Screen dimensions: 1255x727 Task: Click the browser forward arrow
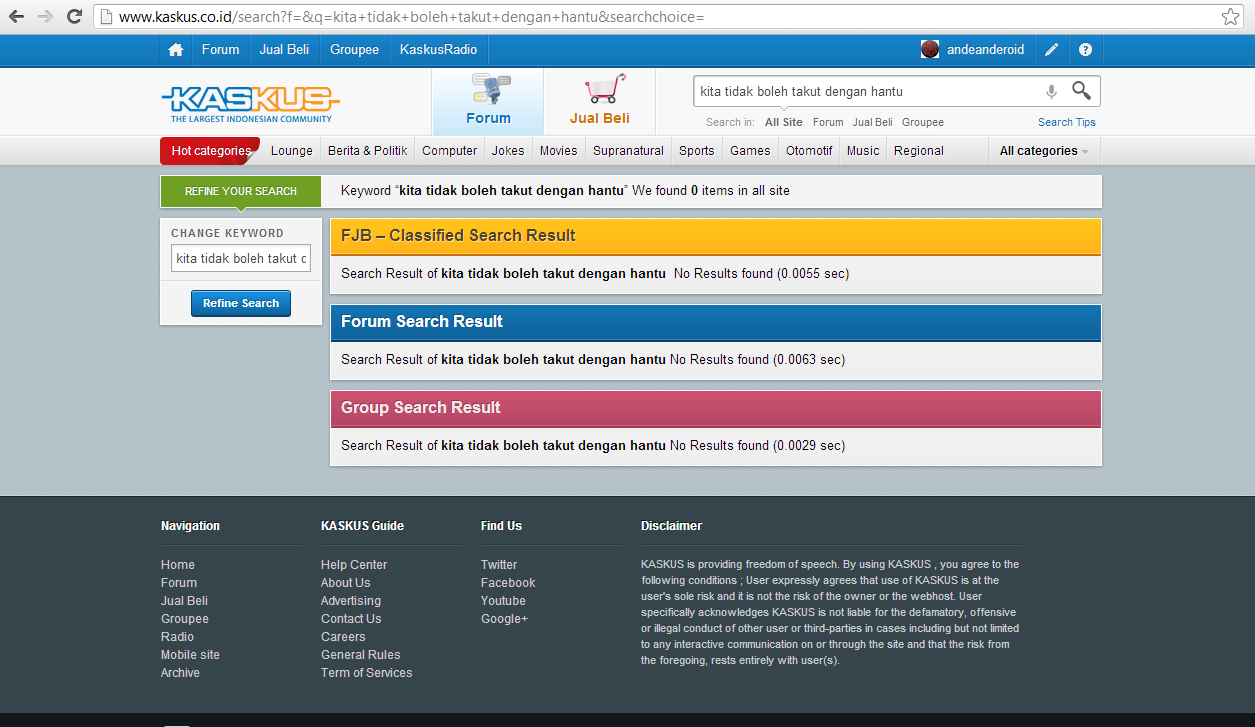pos(45,17)
